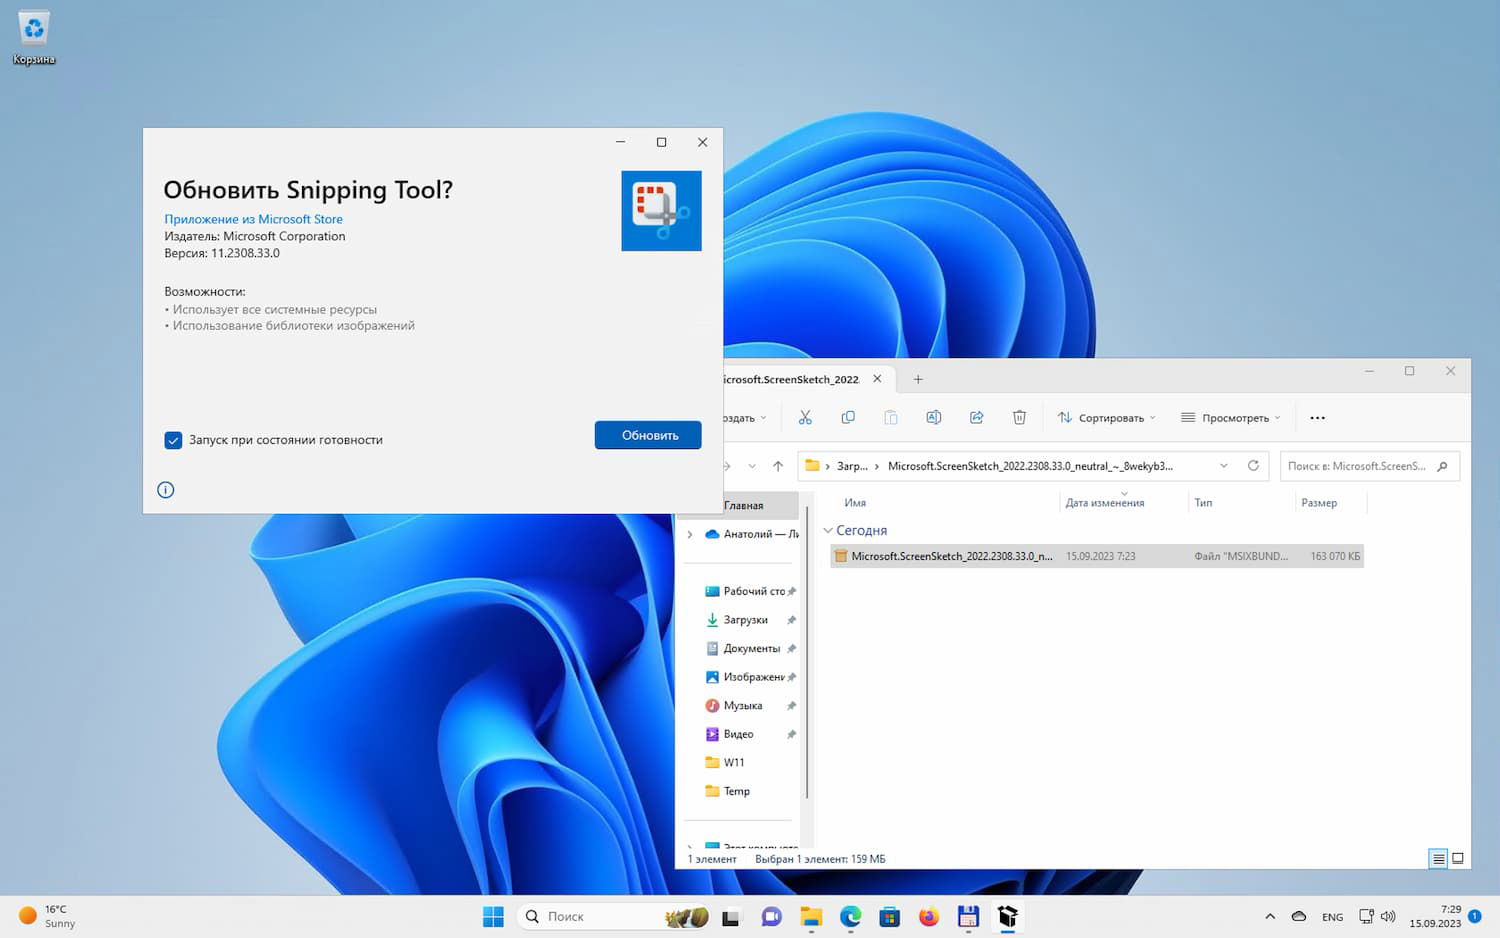Select the Корзина recycle bin desktop icon
Viewport: 1500px width, 938px height.
34,38
